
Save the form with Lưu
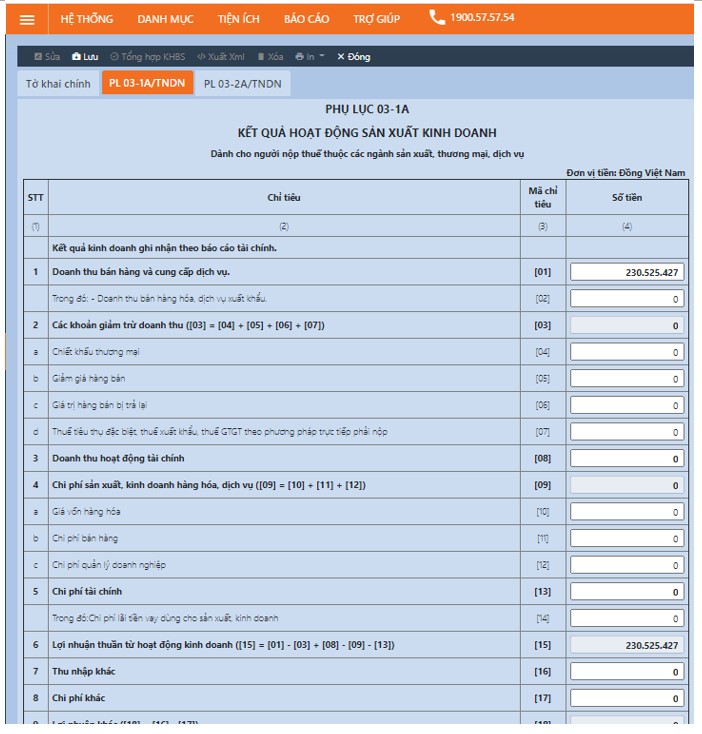coord(85,57)
